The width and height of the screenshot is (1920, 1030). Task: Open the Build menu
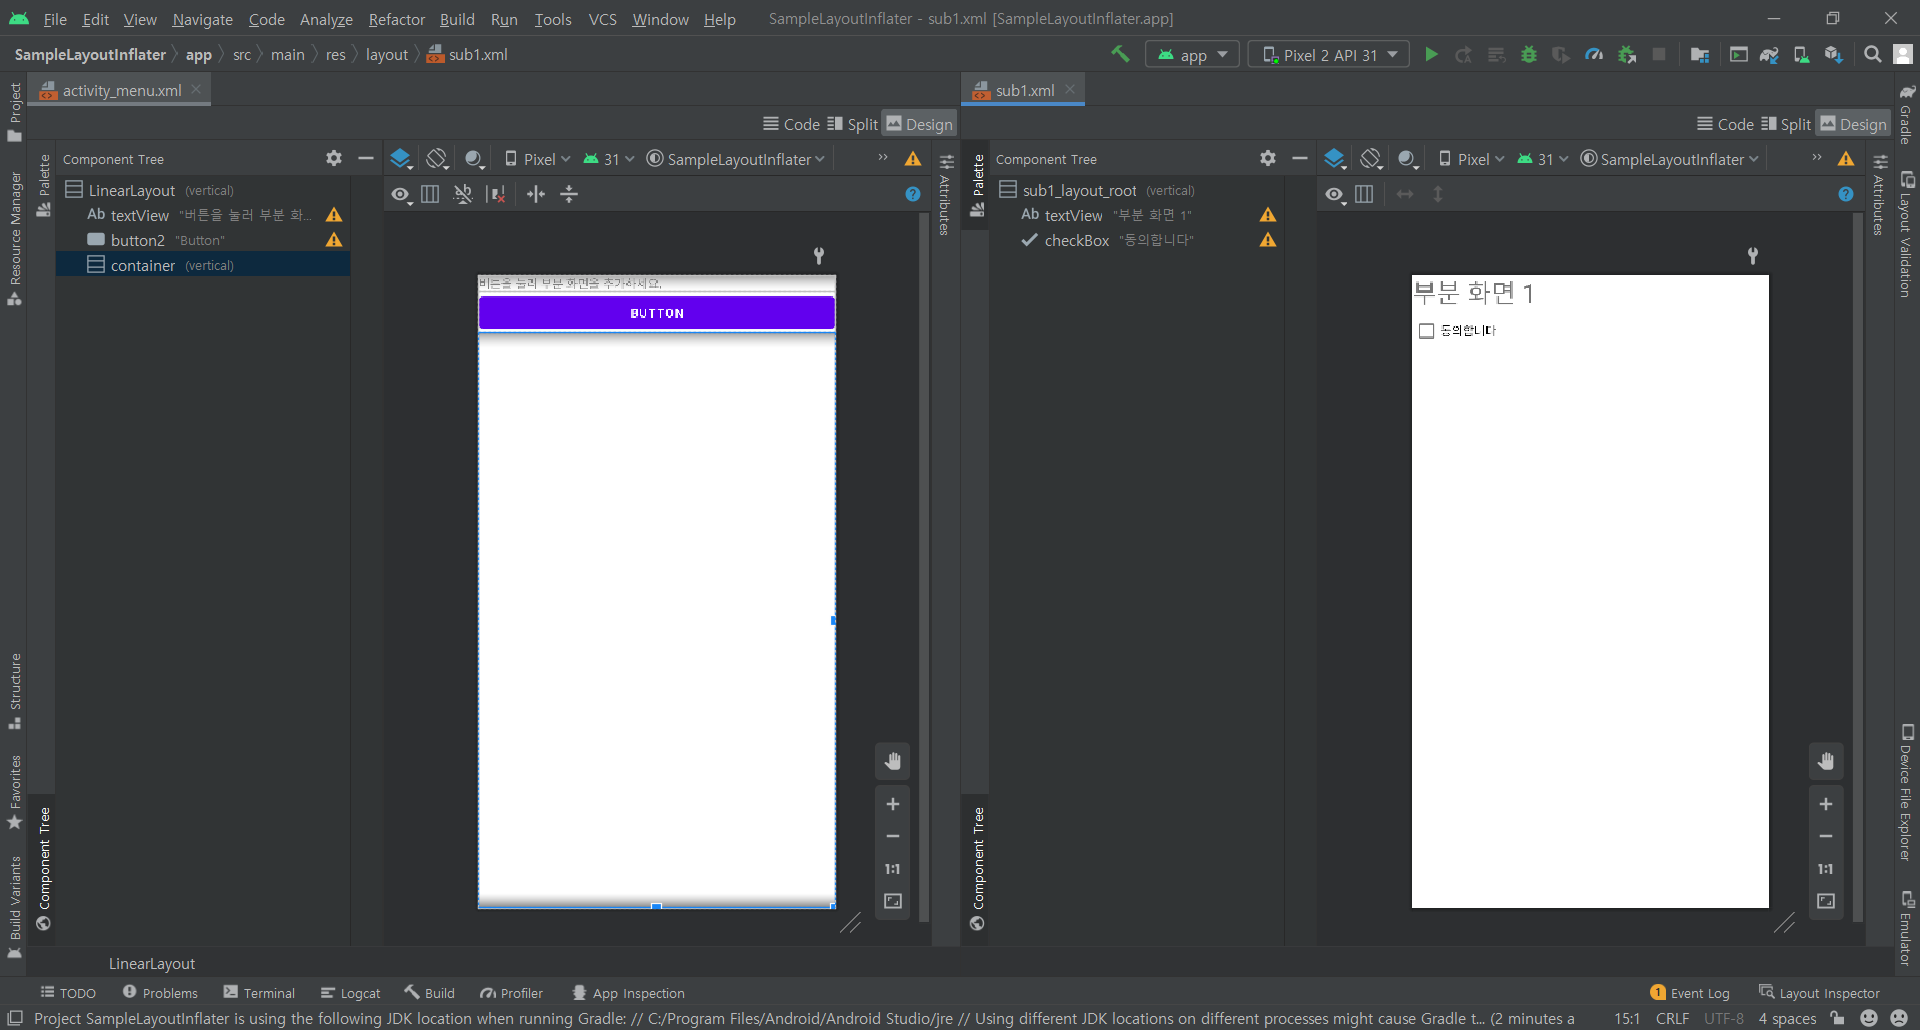457,19
